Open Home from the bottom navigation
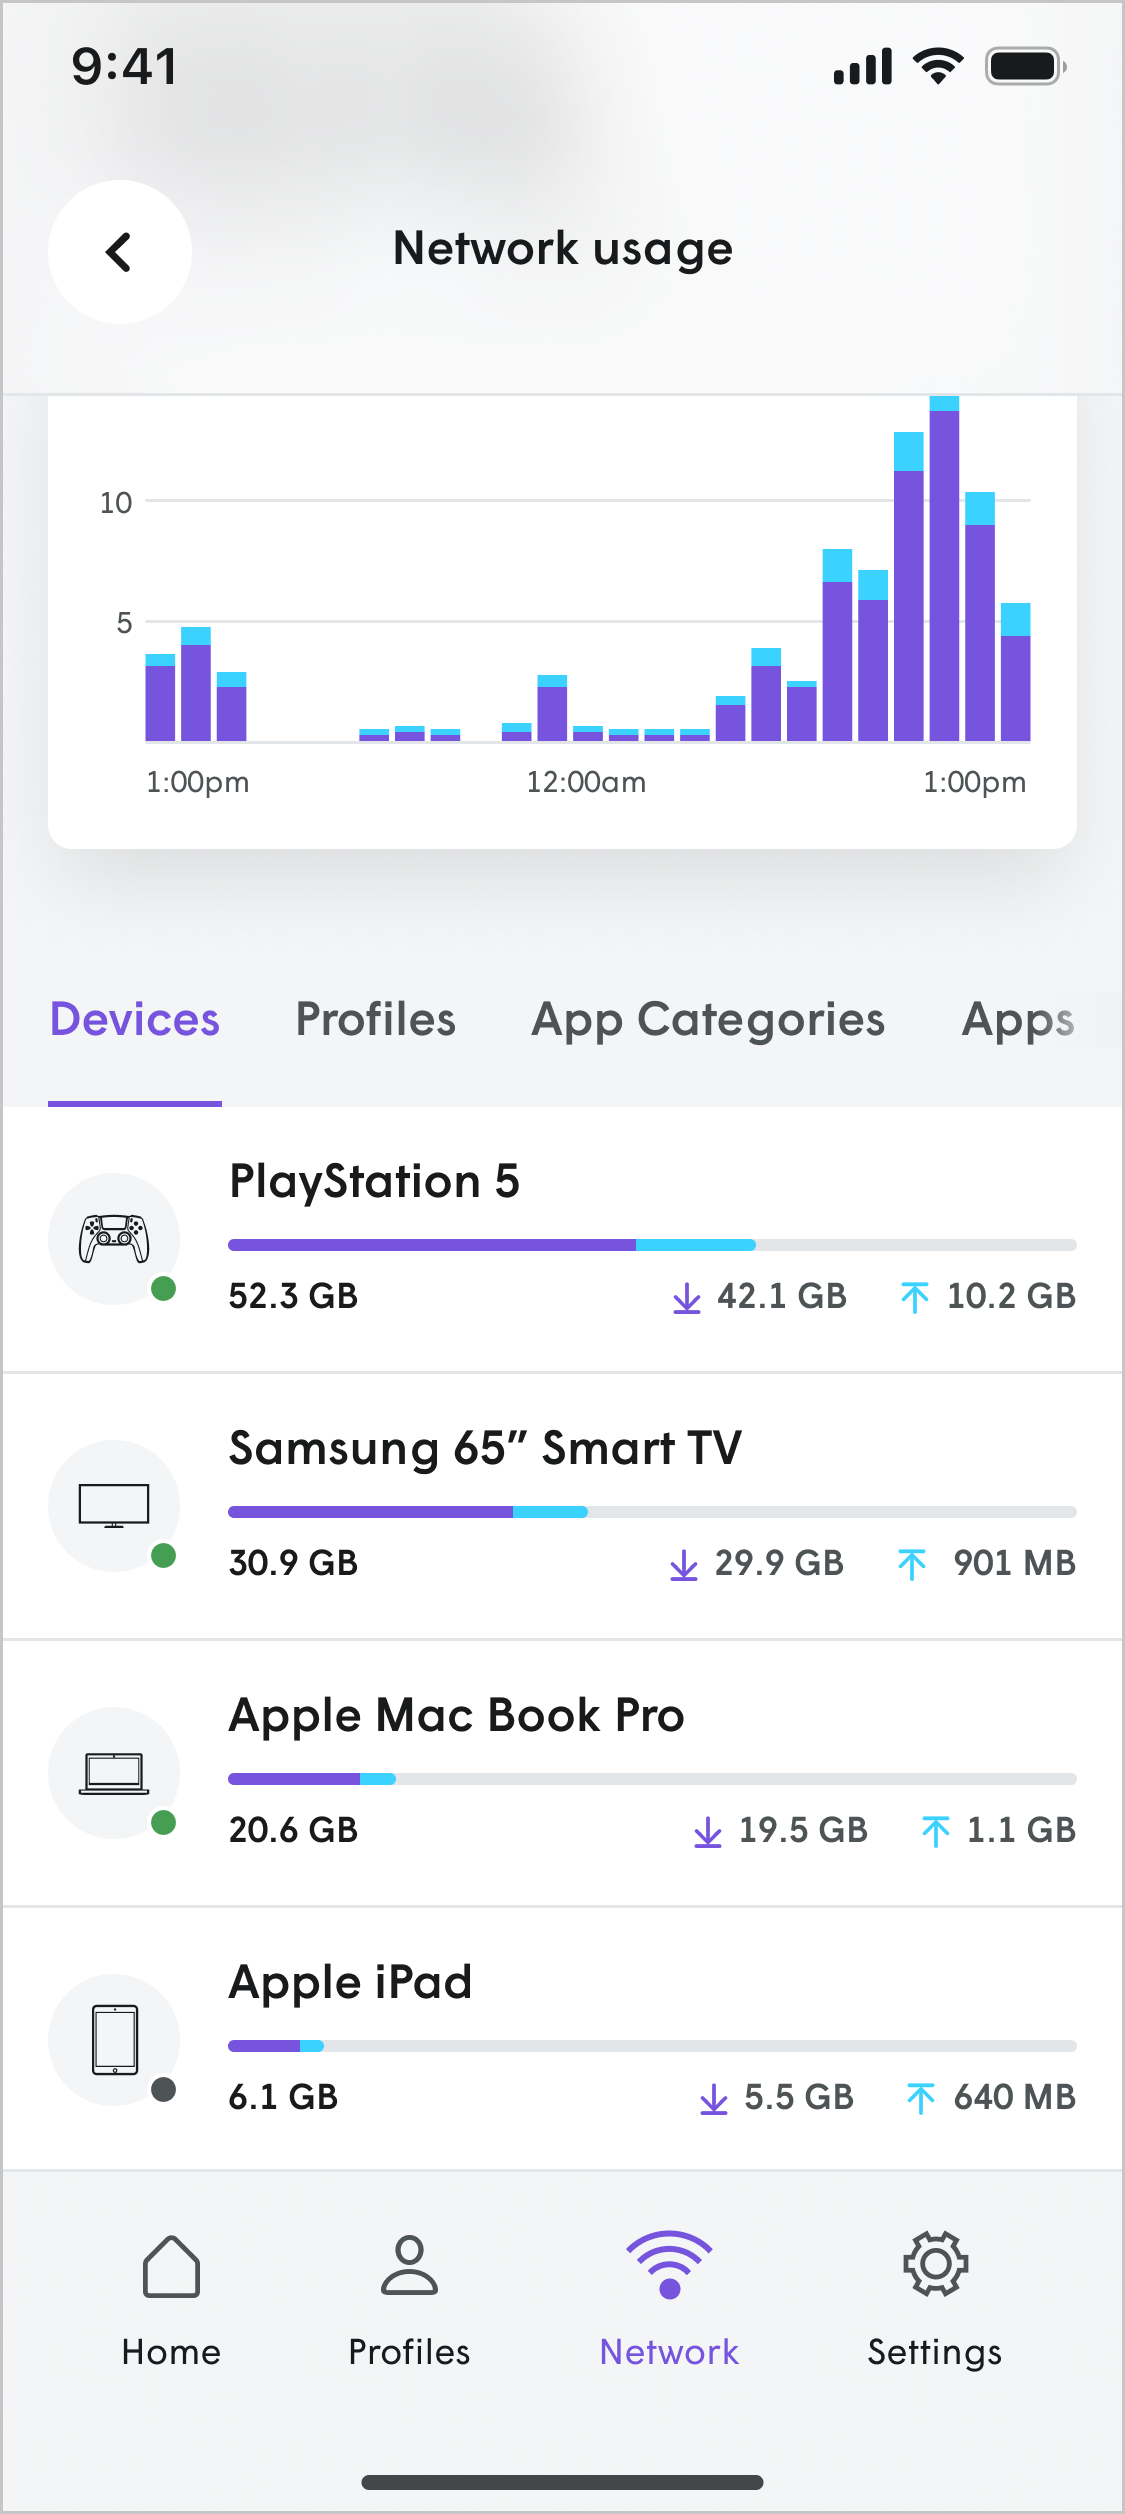Viewport: 1125px width, 2514px height. pyautogui.click(x=171, y=2300)
